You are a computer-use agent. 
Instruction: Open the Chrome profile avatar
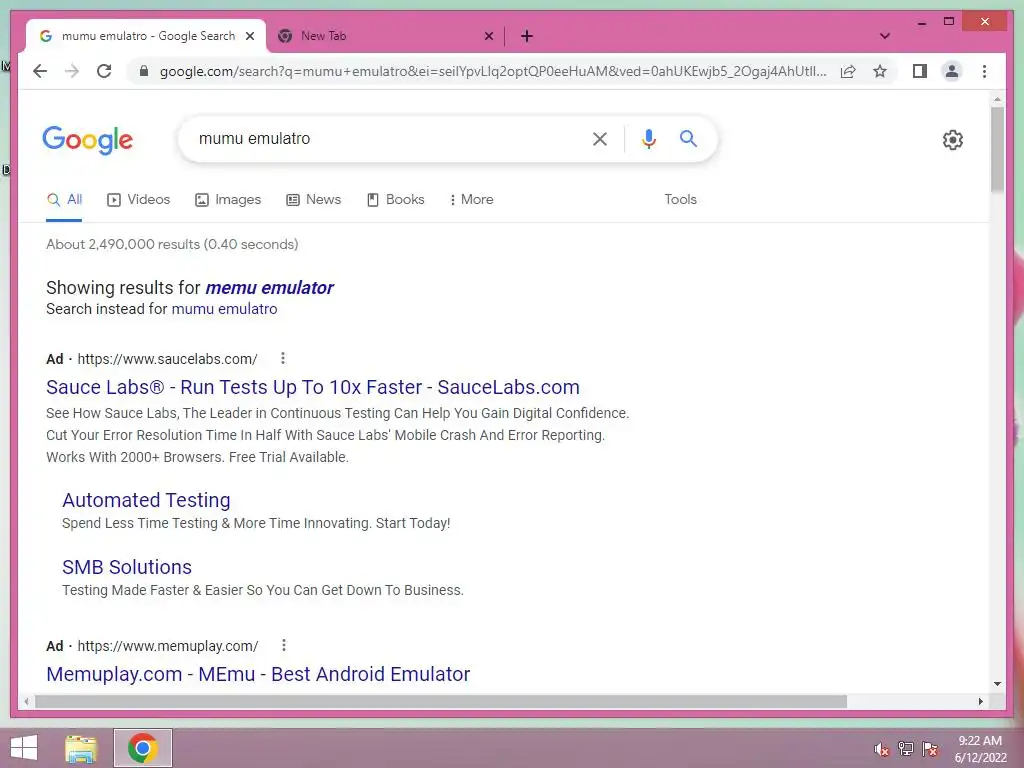tap(952, 71)
